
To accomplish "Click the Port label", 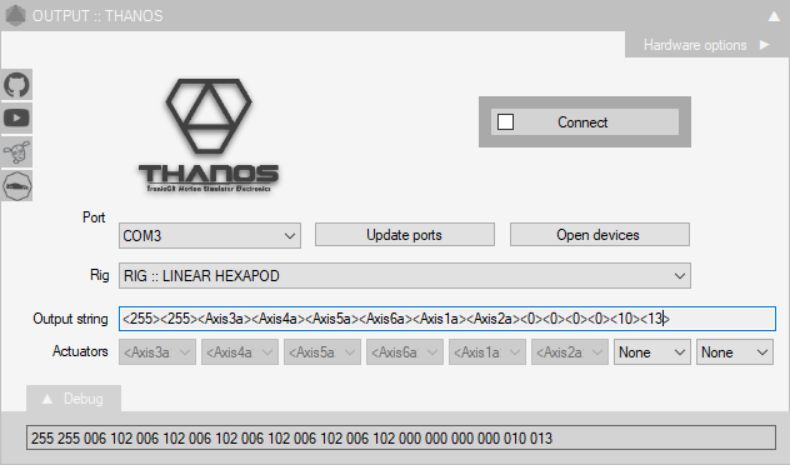I will [x=94, y=218].
